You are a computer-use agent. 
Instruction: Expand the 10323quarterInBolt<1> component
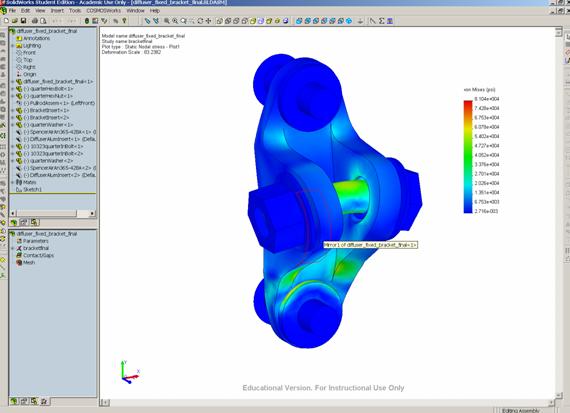click(13, 146)
